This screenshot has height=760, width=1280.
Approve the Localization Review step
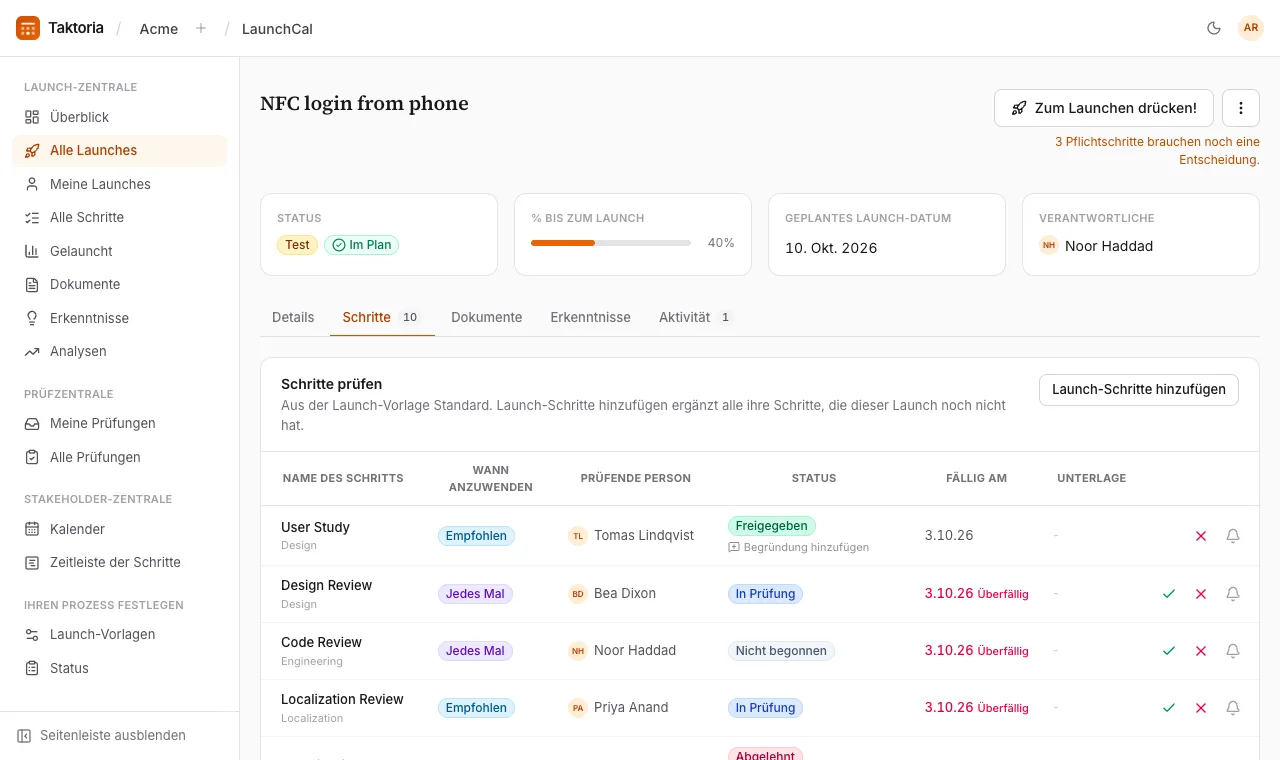click(x=1169, y=708)
